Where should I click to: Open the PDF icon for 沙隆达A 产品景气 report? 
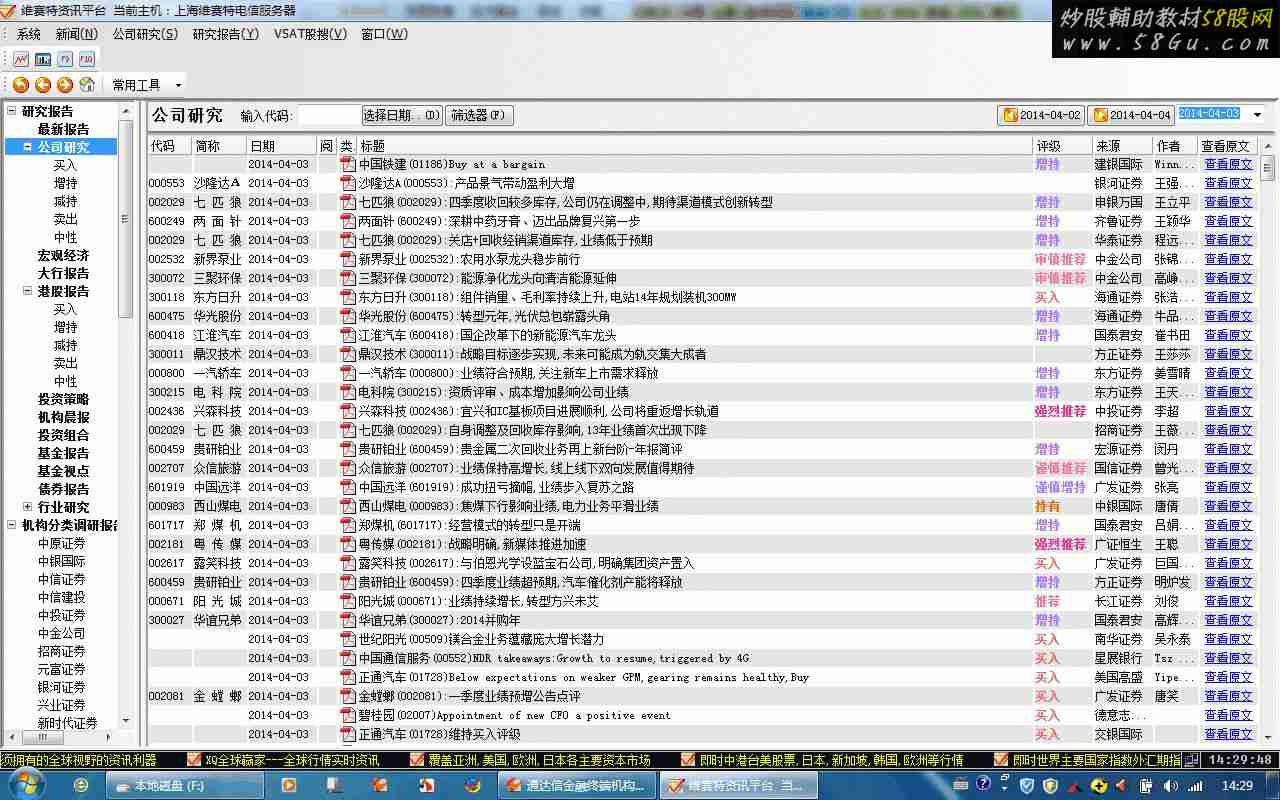click(348, 183)
